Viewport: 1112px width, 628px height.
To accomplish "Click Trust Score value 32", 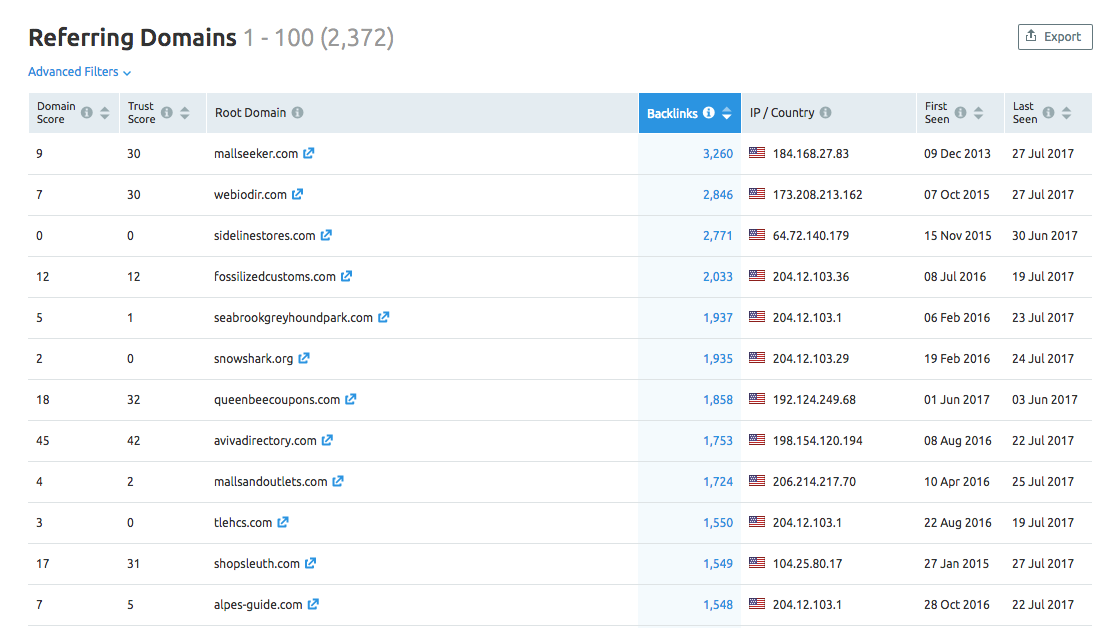I will [x=133, y=400].
